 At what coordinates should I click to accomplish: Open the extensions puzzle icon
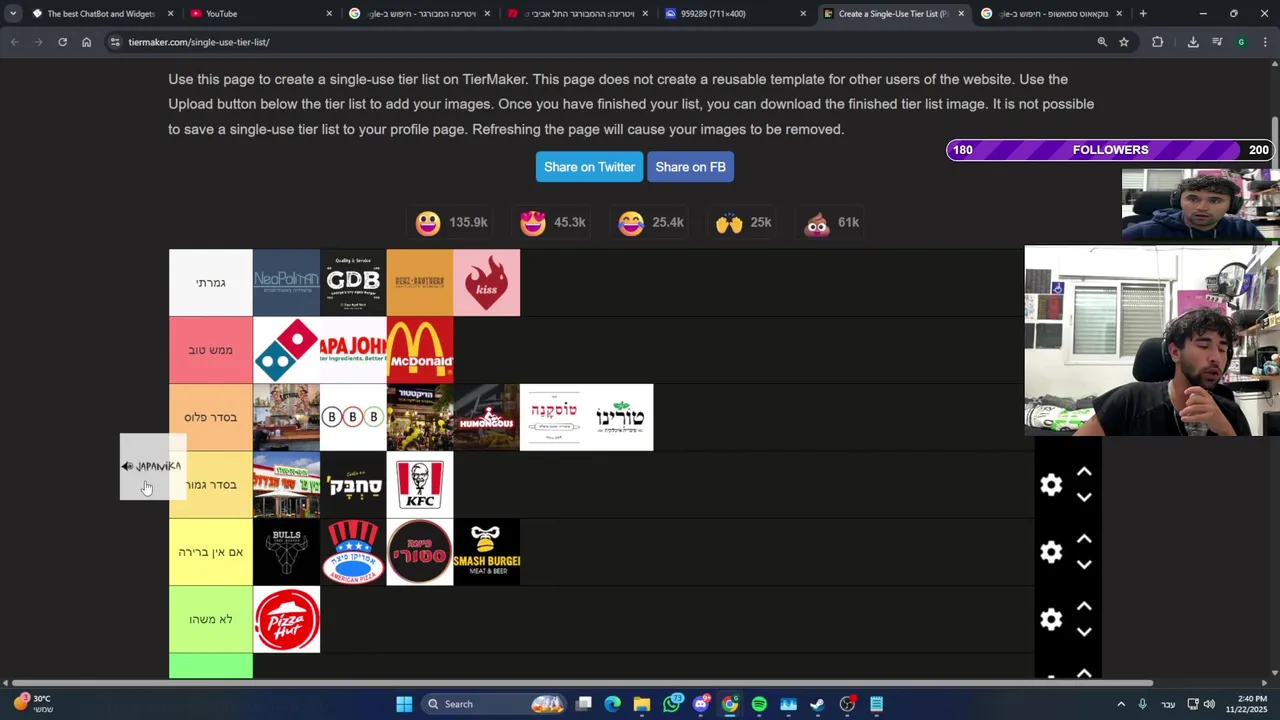pos(1158,42)
